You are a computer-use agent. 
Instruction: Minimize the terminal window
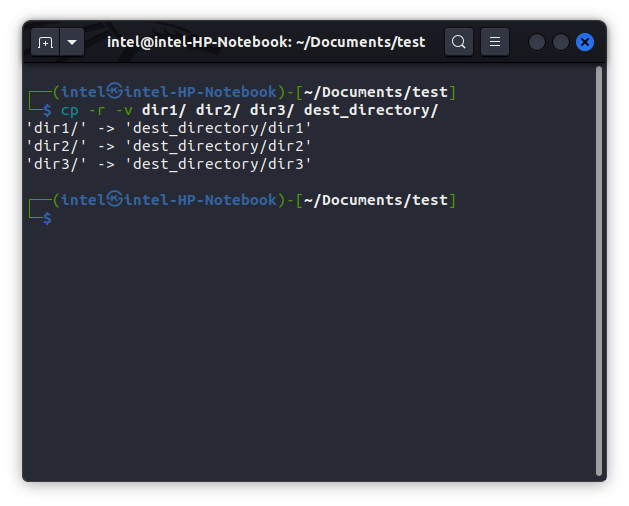537,42
